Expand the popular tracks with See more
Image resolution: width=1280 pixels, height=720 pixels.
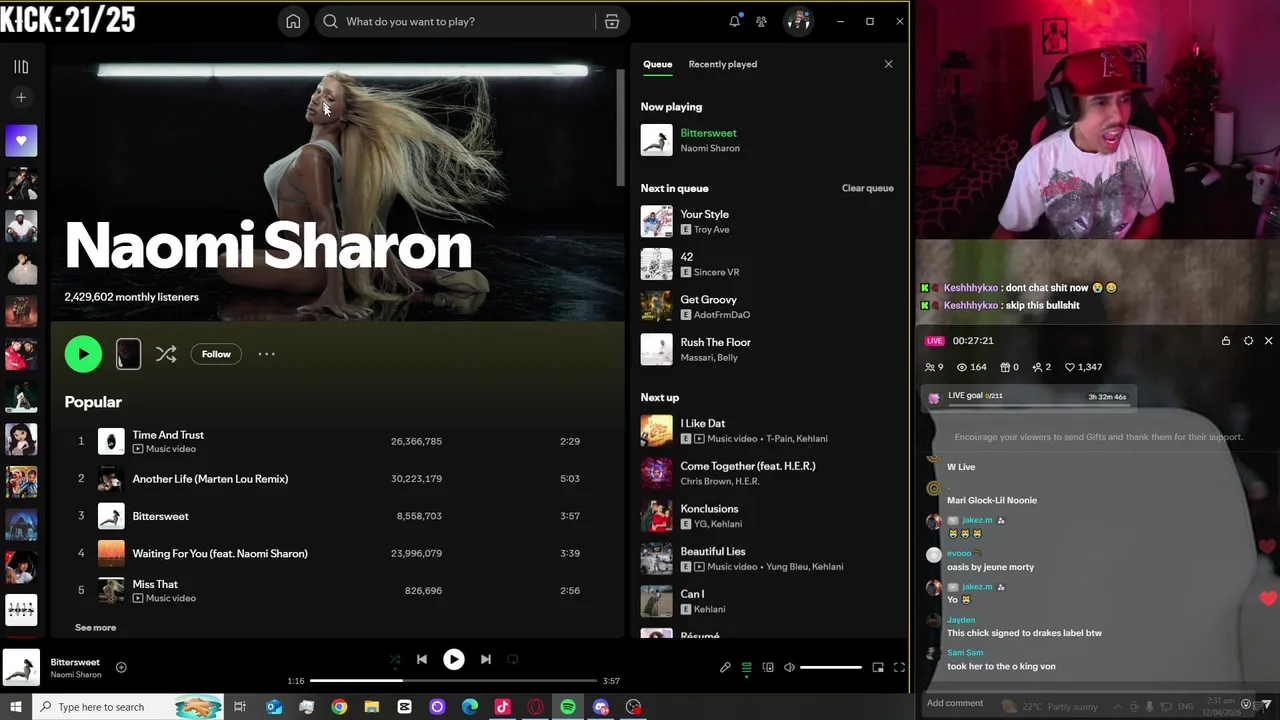96,627
